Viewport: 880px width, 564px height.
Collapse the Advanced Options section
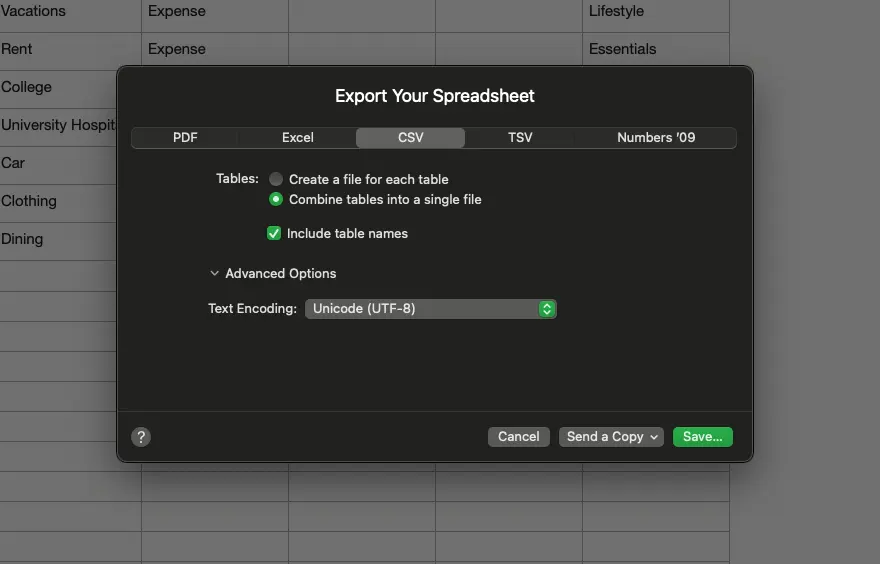click(x=215, y=273)
